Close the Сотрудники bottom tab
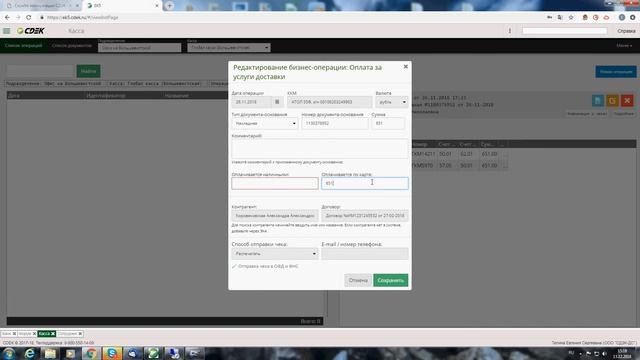Image resolution: width=640 pixels, height=360 pixels. [80, 334]
